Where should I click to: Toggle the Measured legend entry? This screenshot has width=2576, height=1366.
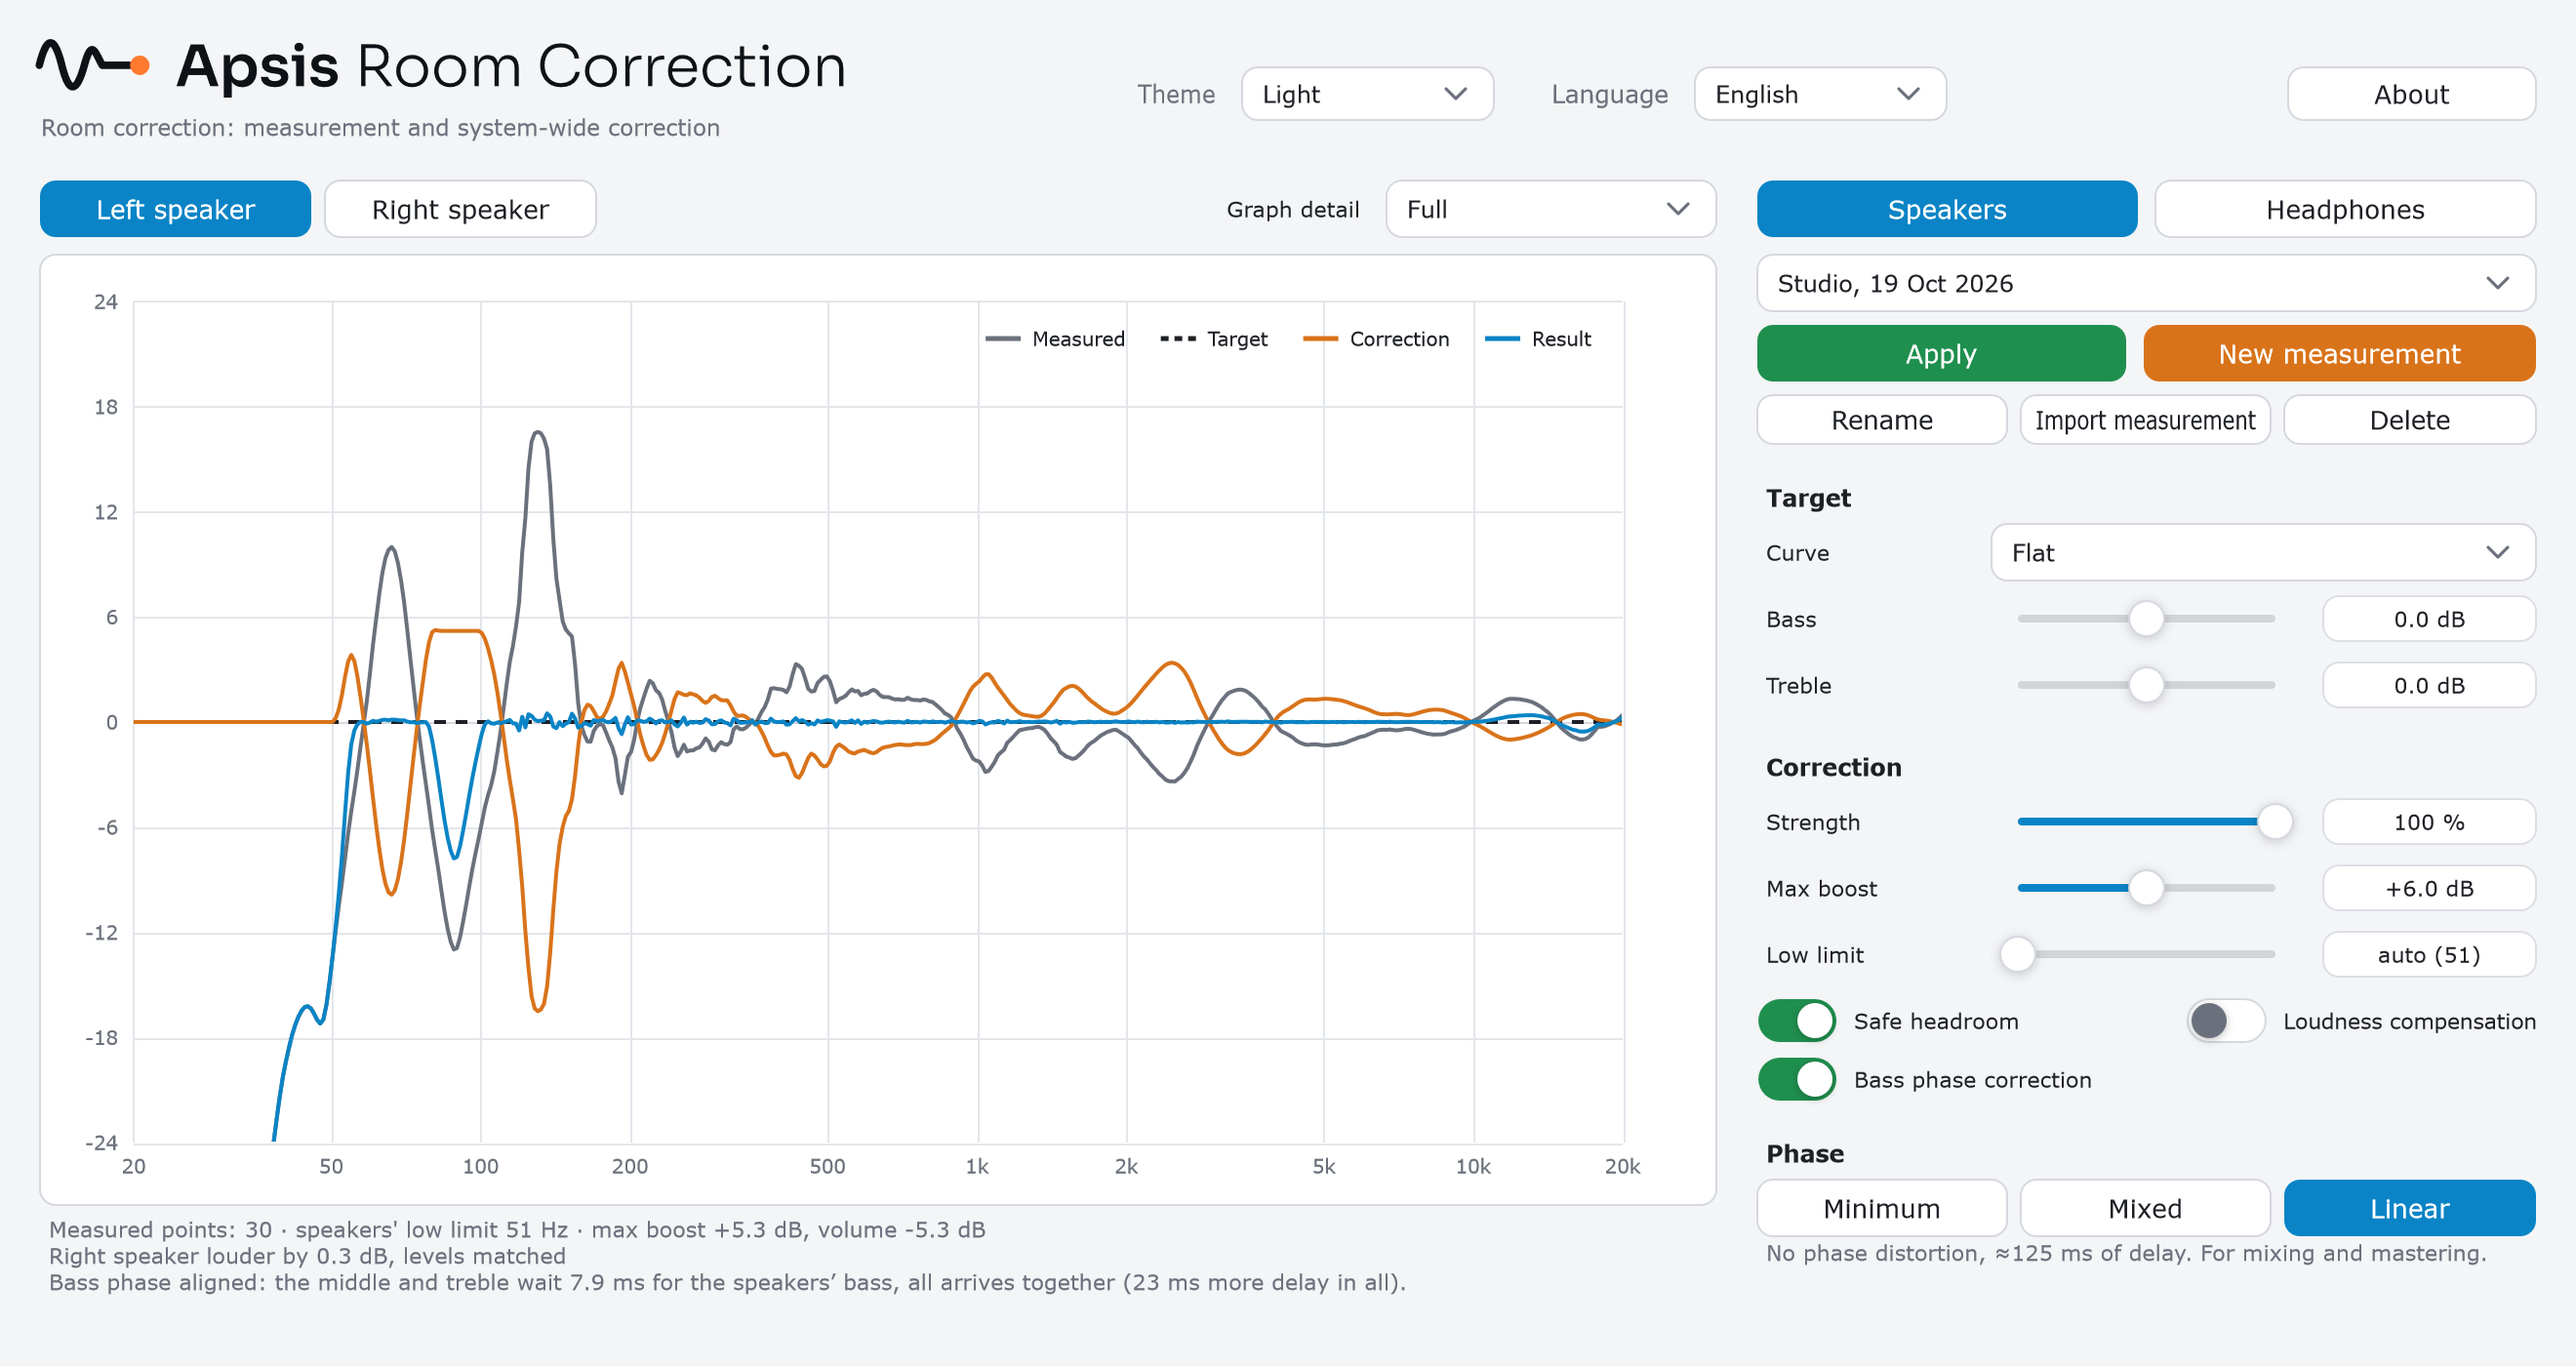[1054, 339]
